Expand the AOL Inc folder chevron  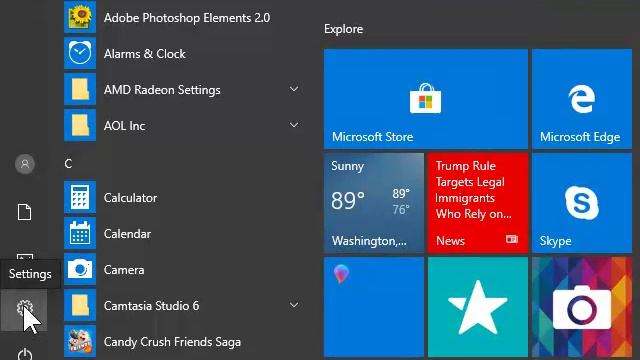[294, 125]
